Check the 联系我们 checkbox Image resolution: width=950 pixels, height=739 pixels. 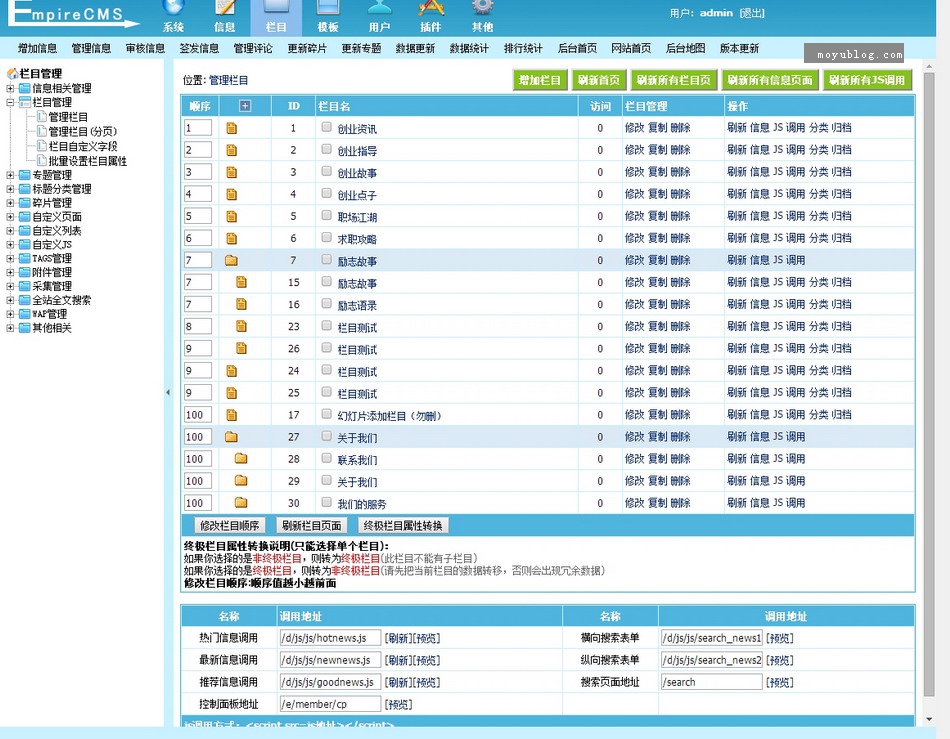click(327, 458)
